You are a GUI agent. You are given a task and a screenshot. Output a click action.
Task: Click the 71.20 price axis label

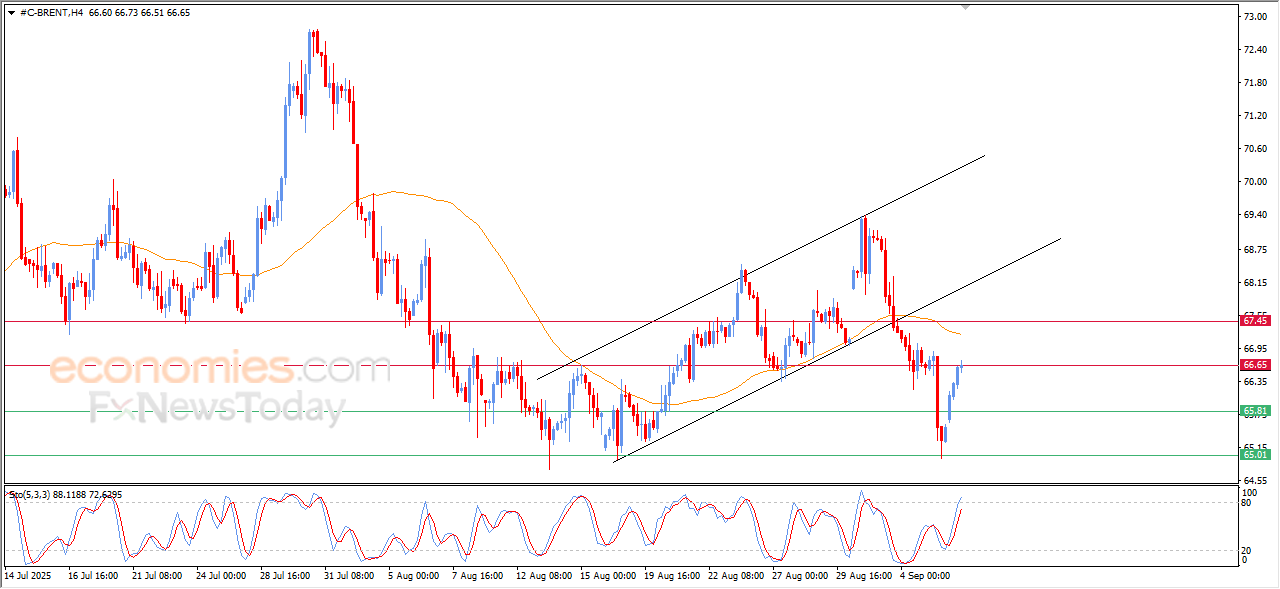(x=1256, y=116)
